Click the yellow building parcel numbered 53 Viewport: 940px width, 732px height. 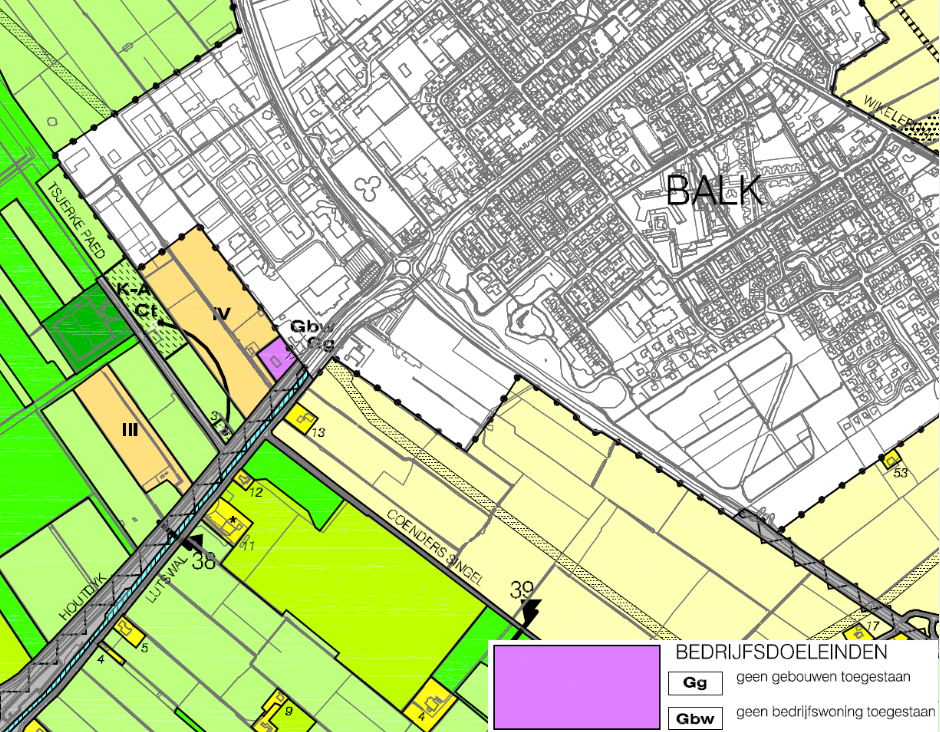click(x=890, y=460)
